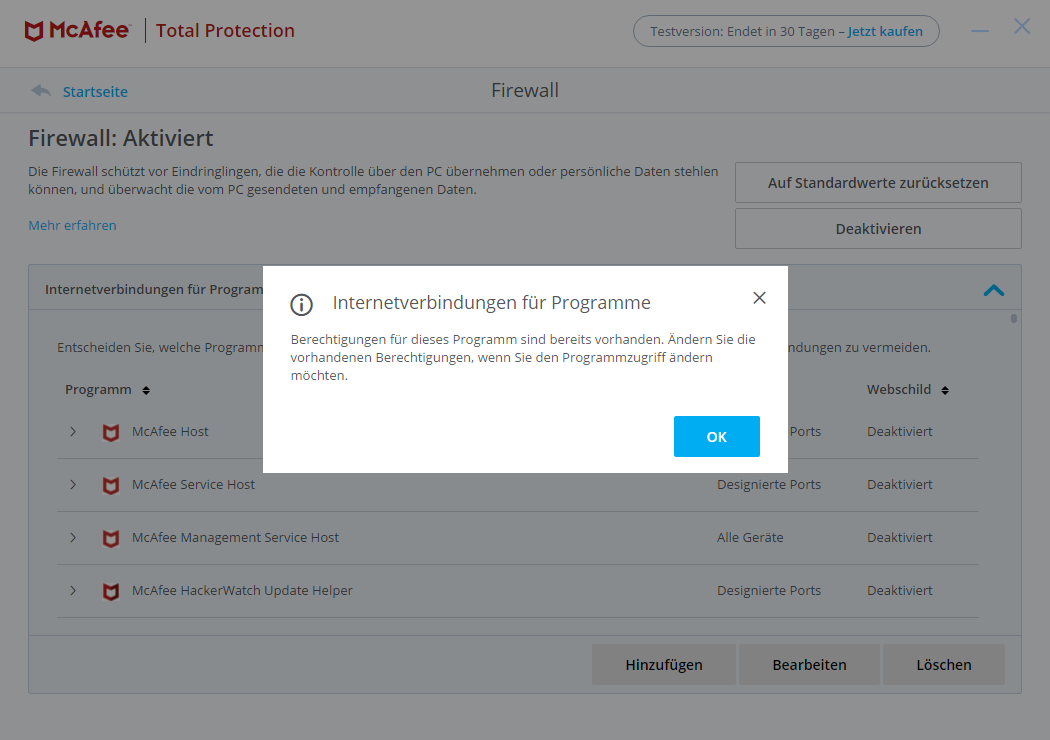Click Firewall: Aktiviert heading
Screen dimensions: 1050x740
[121, 139]
